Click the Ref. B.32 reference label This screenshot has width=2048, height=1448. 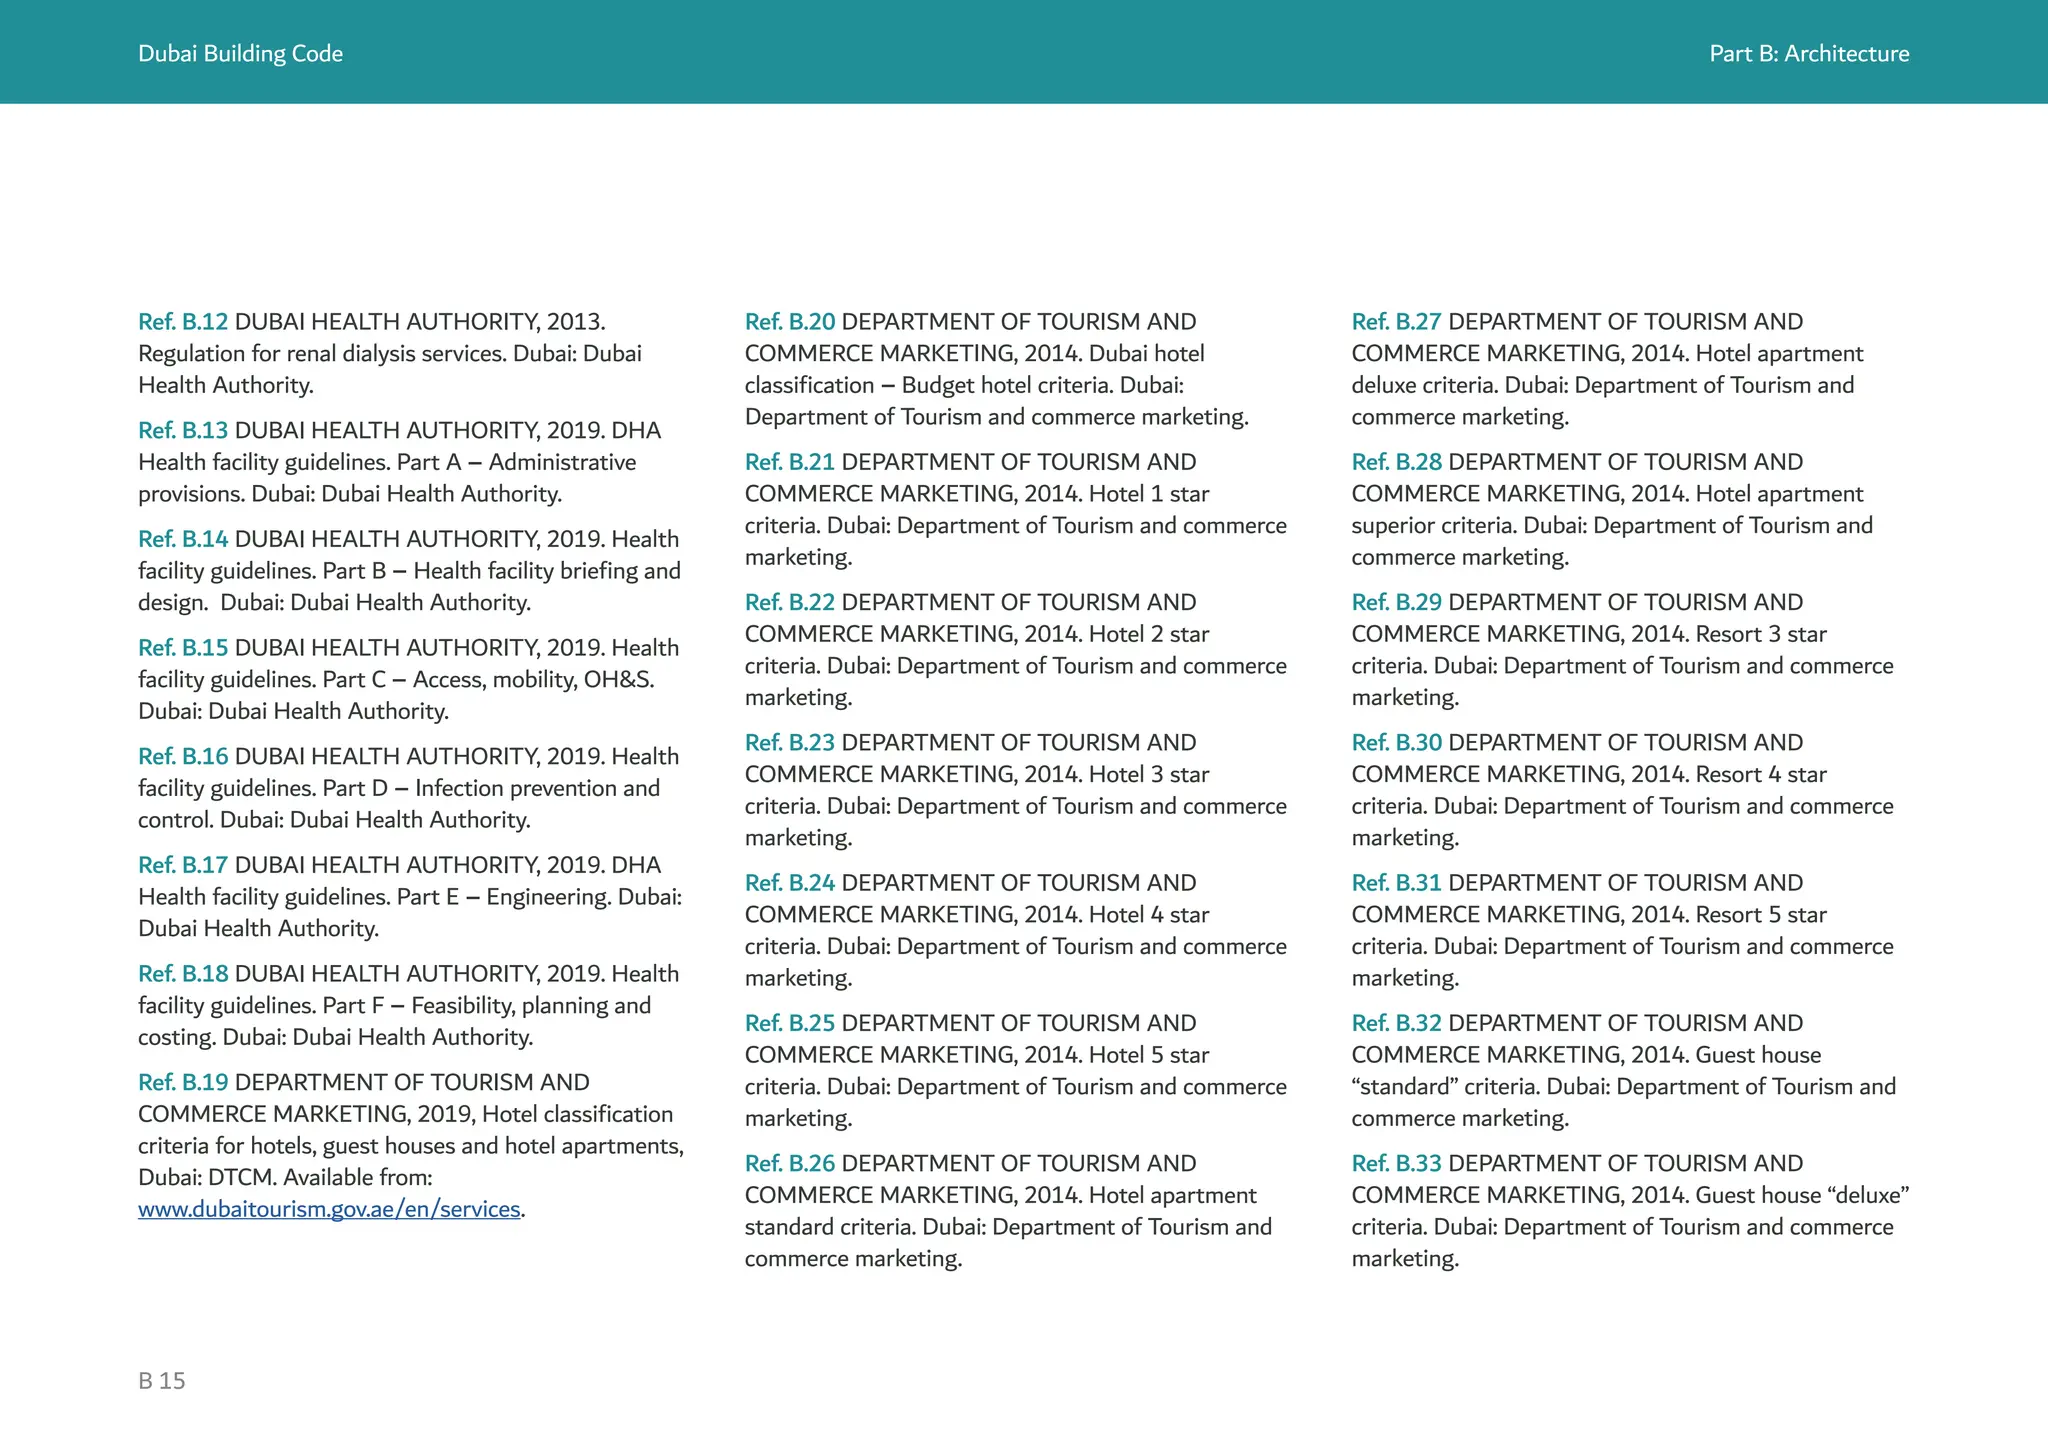click(1396, 1023)
